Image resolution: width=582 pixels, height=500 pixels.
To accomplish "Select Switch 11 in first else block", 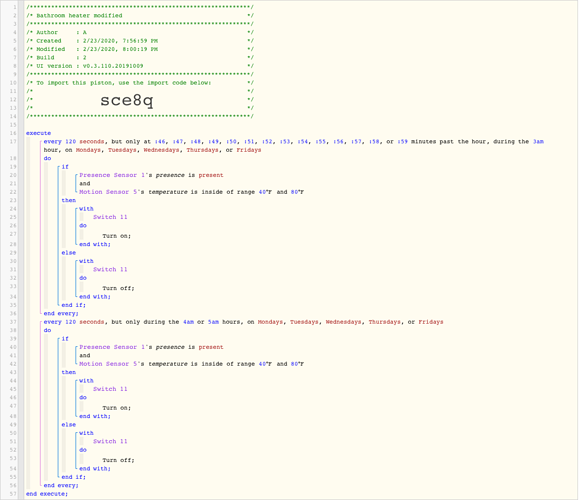I will [110, 269].
